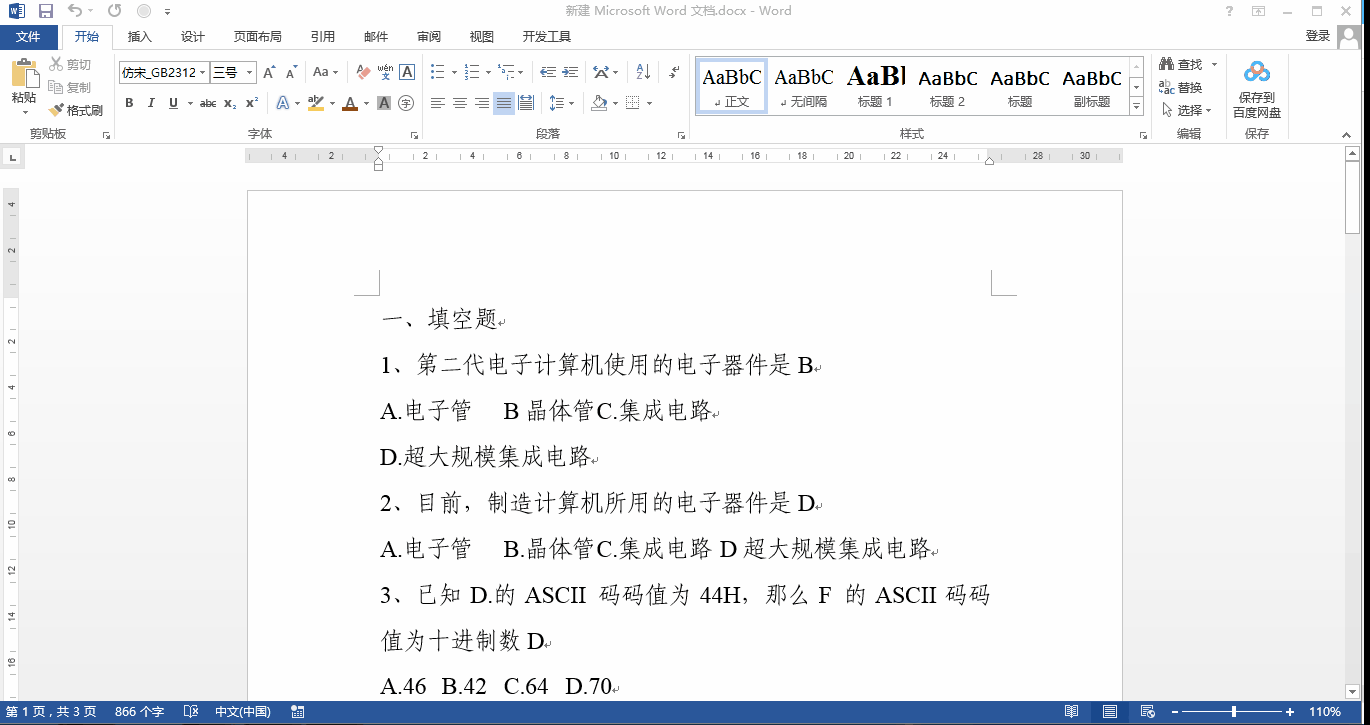Clear all formatting with the eraser icon
The width and height of the screenshot is (1370, 725).
[x=363, y=73]
